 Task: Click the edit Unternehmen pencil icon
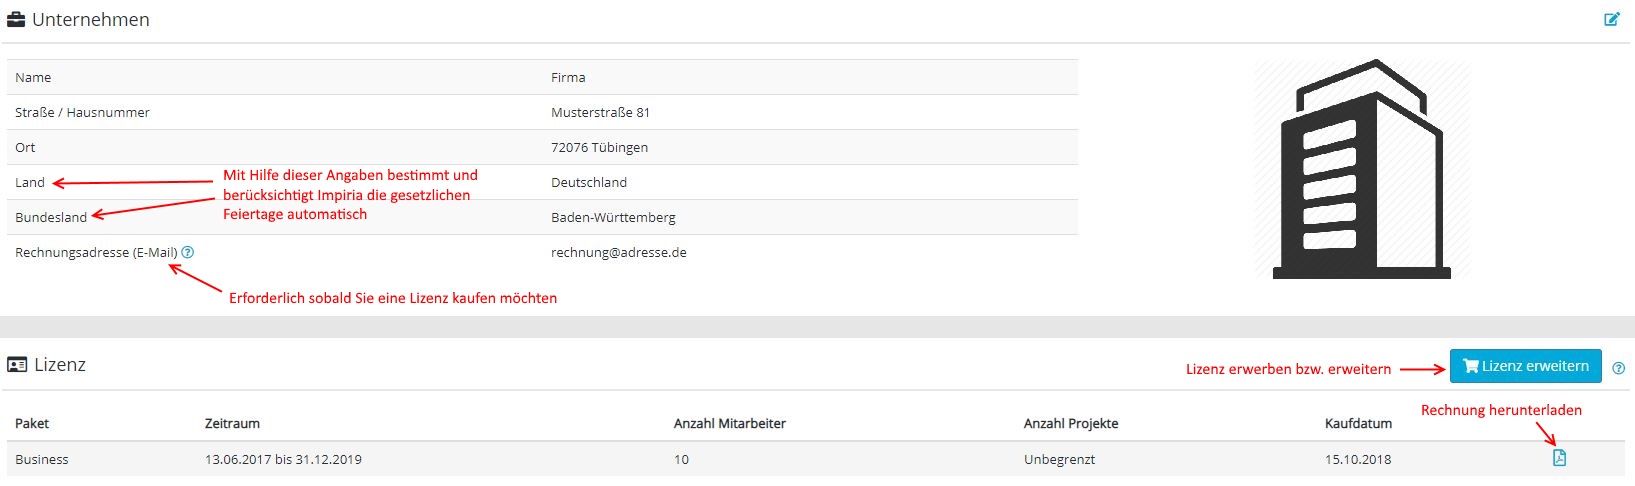coord(1612,19)
